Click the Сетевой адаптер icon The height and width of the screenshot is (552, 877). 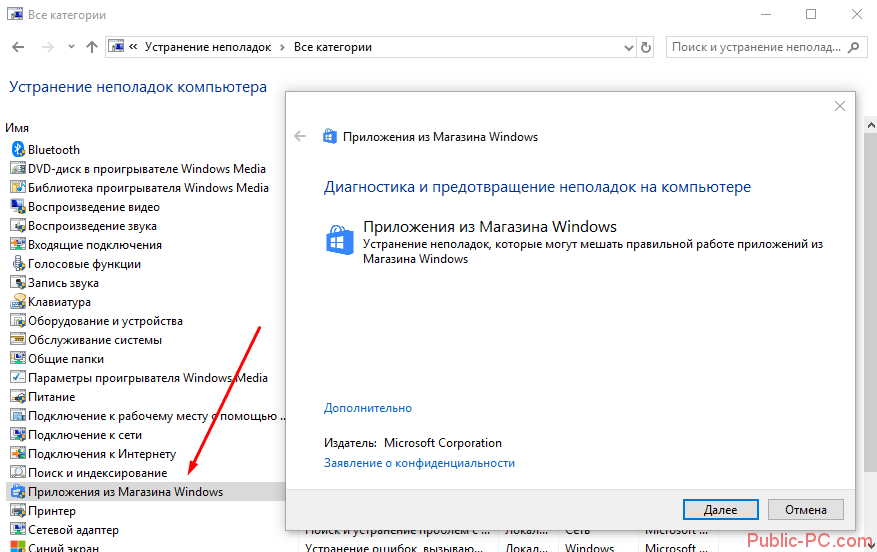[x=18, y=530]
